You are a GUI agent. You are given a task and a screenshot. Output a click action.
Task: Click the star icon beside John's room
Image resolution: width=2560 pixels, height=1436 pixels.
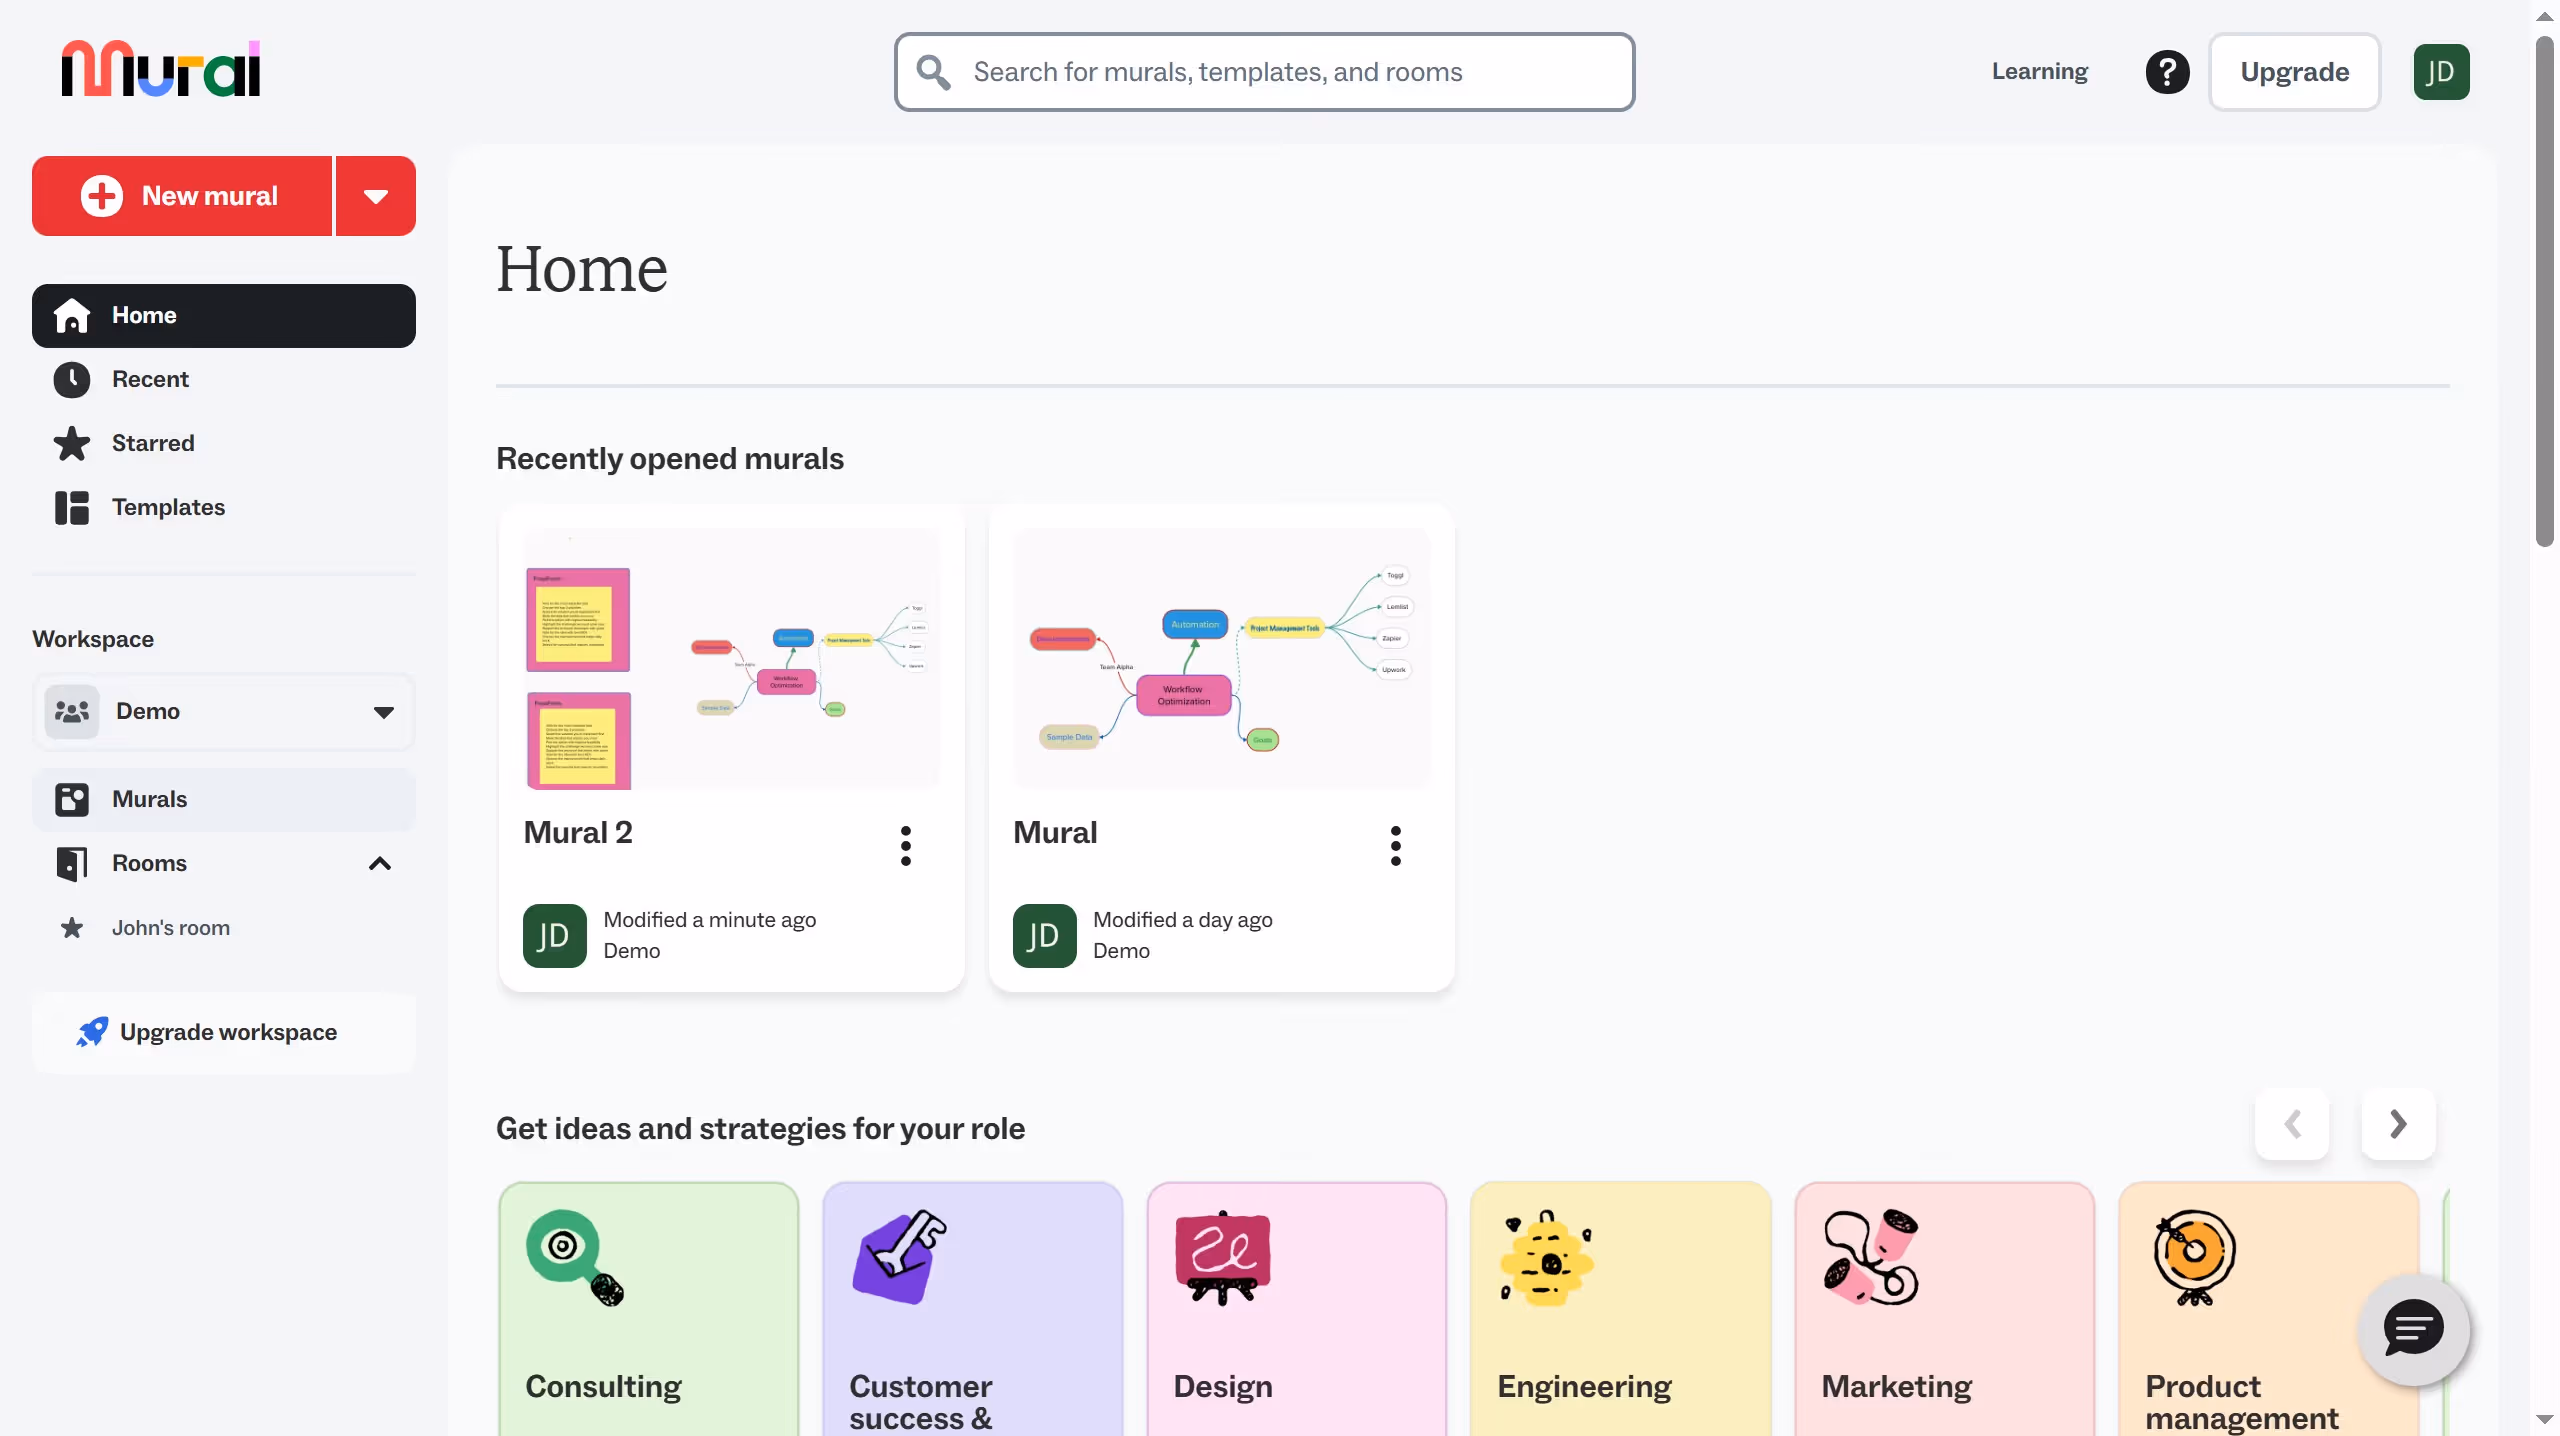pos(72,928)
